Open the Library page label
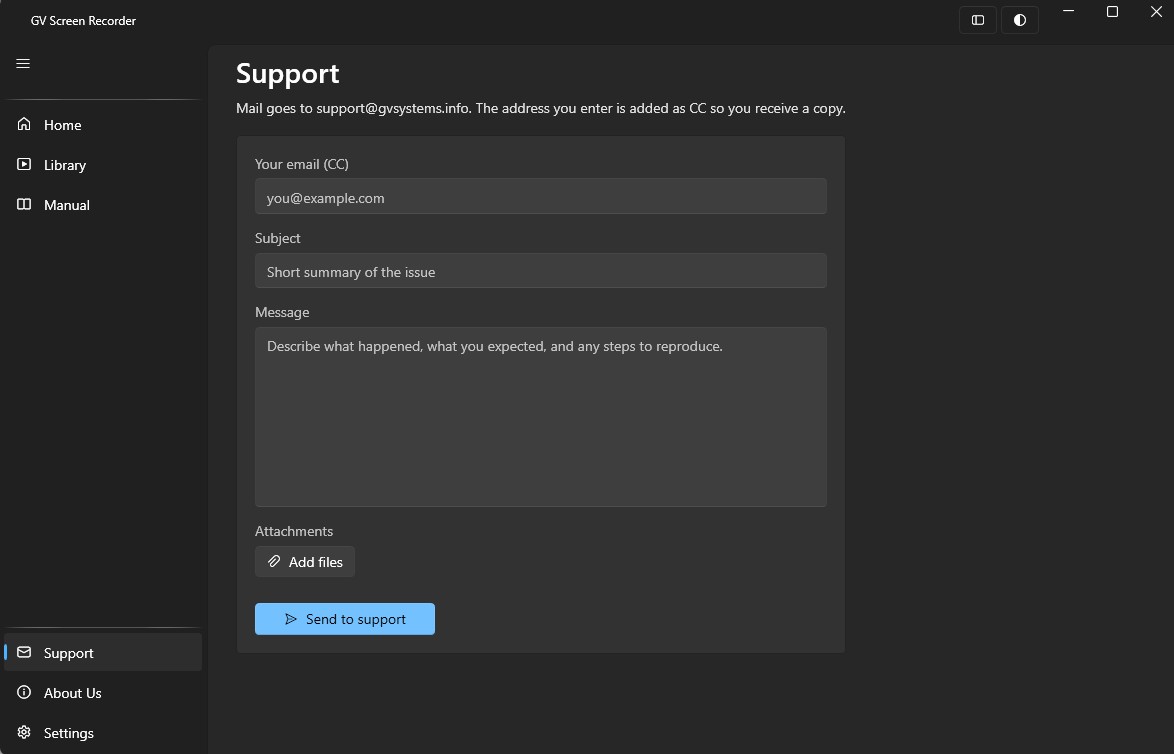Screen dimensions: 1174x754 point(64,165)
